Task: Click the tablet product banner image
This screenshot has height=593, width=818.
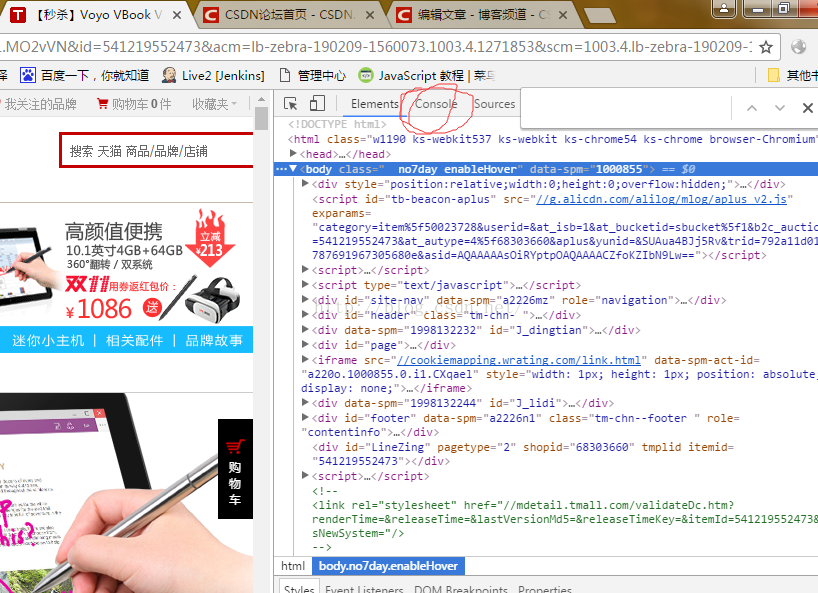Action: (x=126, y=265)
